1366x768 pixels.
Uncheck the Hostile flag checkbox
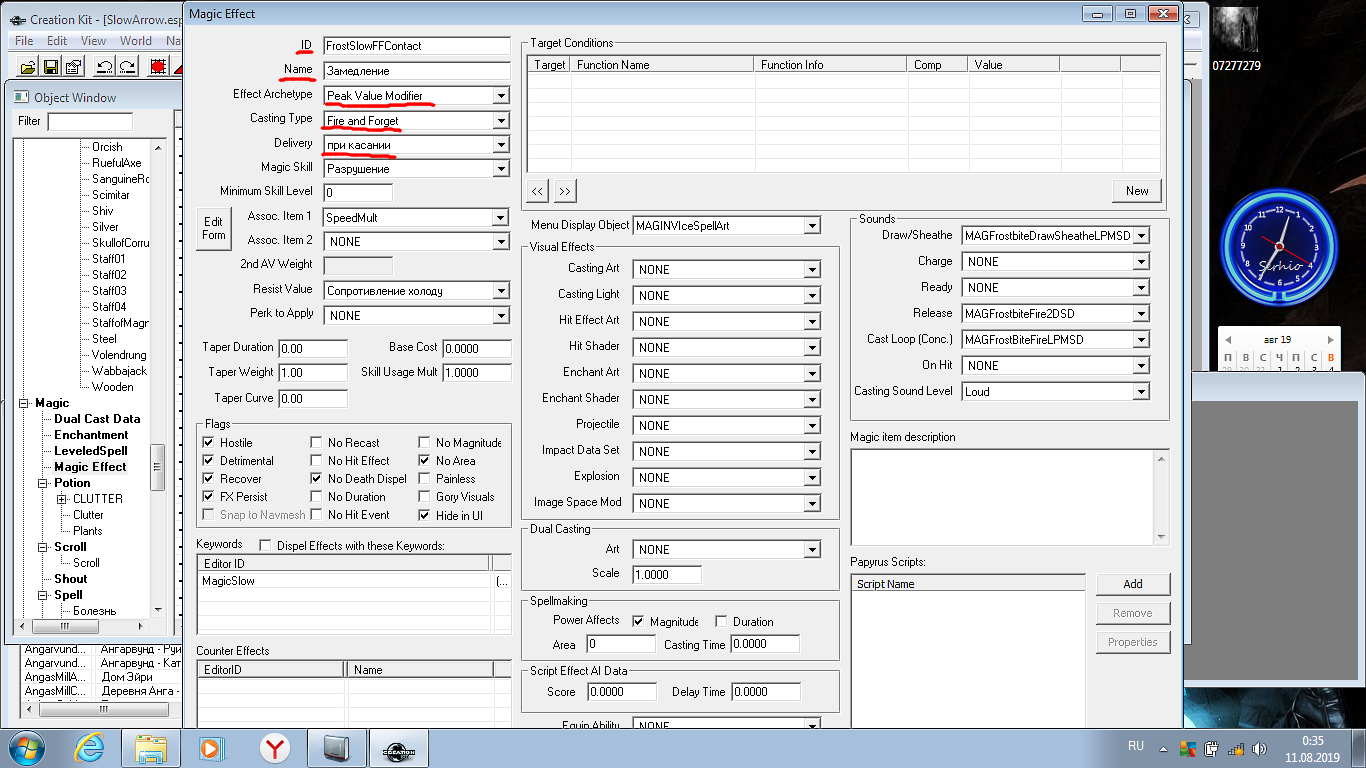click(x=208, y=443)
